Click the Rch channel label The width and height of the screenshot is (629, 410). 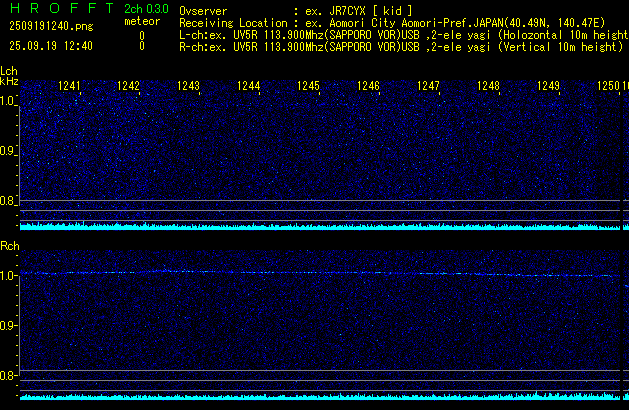coord(9,246)
